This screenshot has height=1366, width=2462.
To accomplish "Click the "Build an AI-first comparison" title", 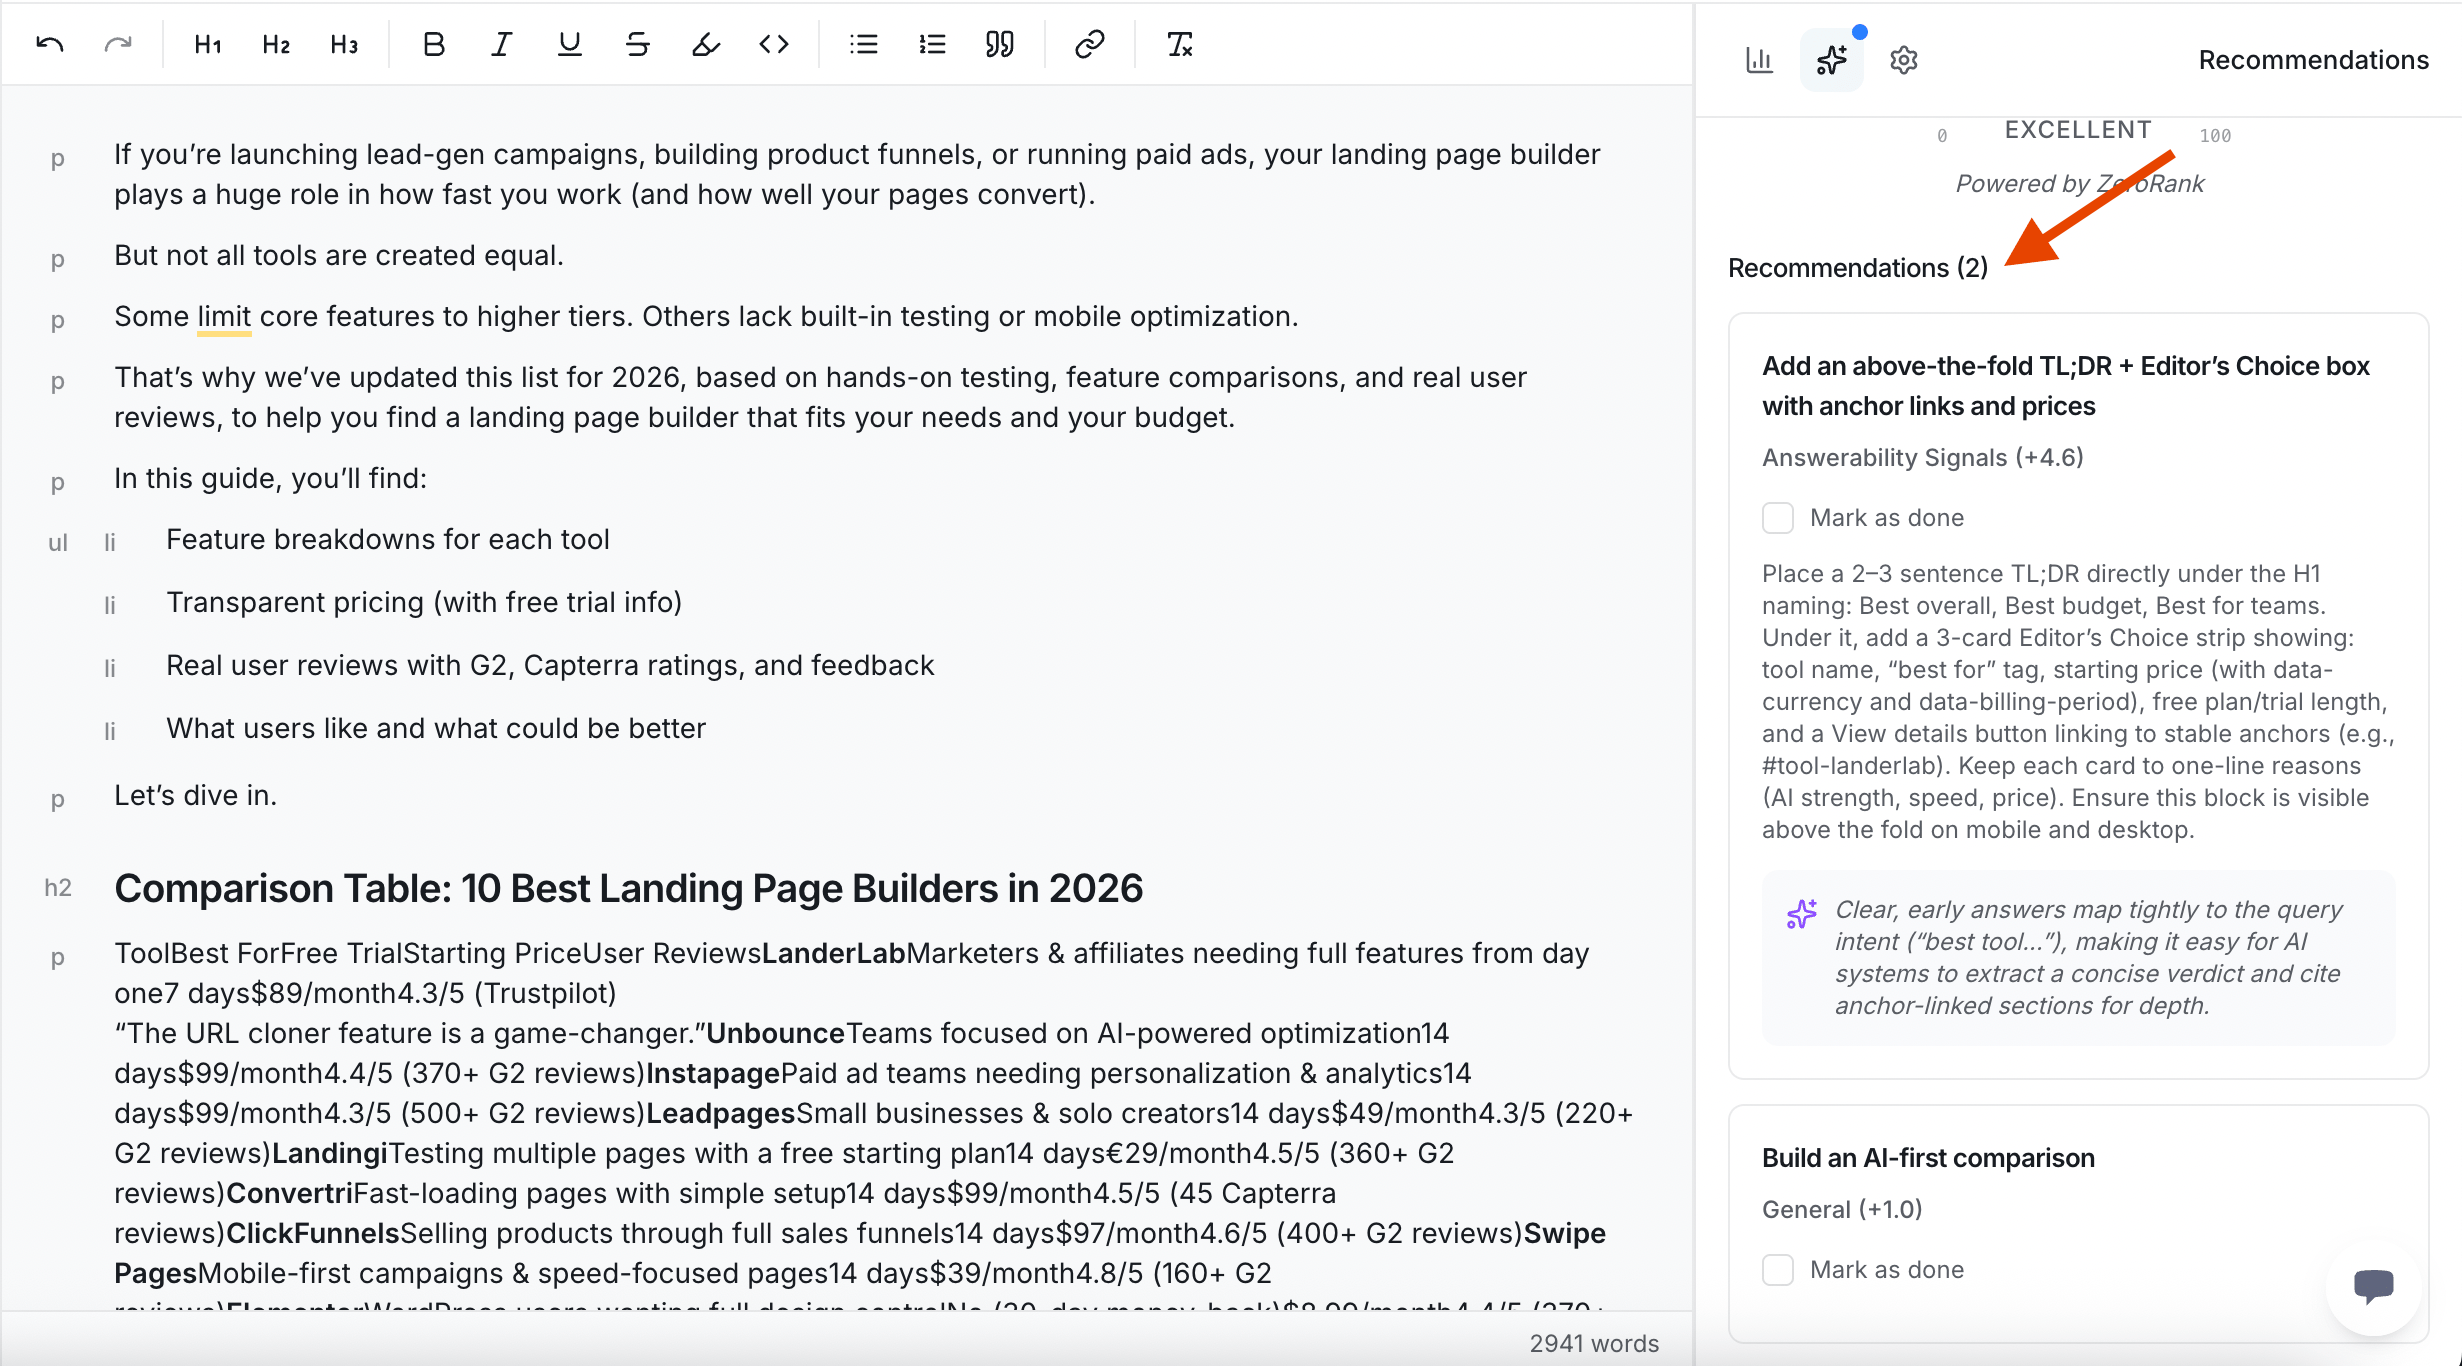I will coord(1928,1158).
